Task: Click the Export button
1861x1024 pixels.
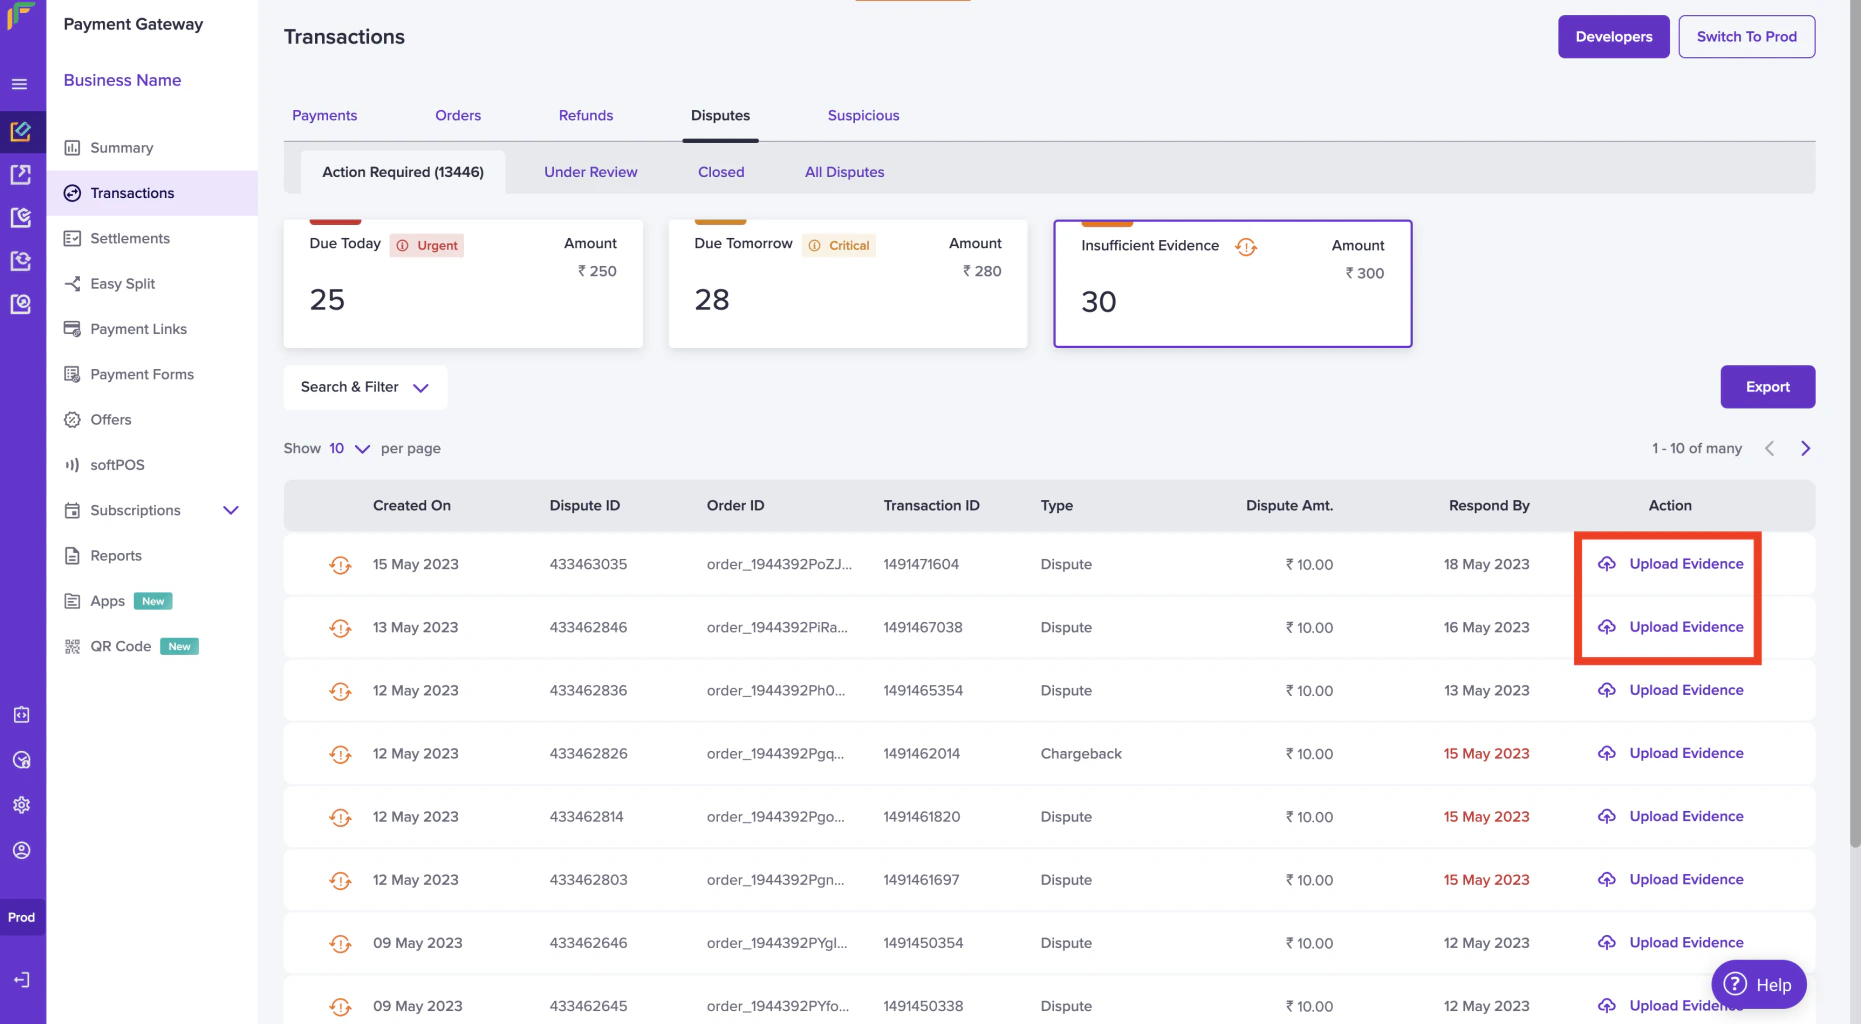Action: 1767,387
